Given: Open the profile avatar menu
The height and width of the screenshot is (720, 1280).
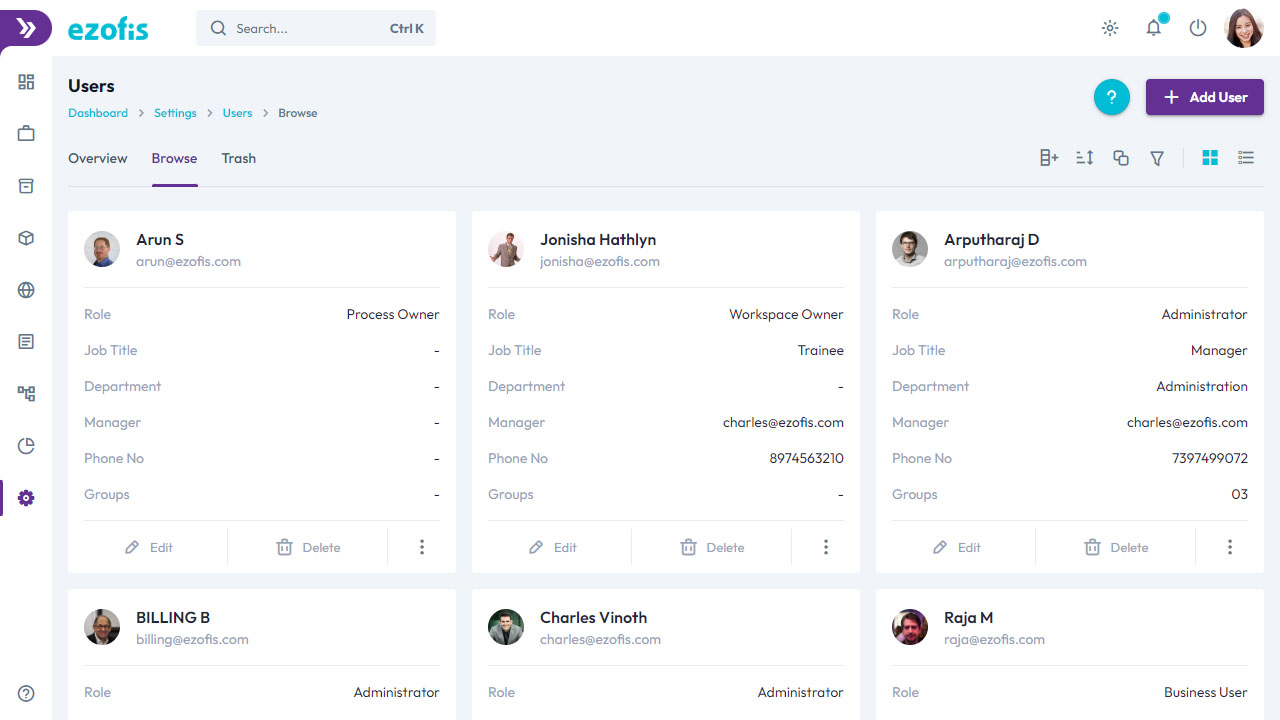Looking at the screenshot, I should click(x=1244, y=28).
